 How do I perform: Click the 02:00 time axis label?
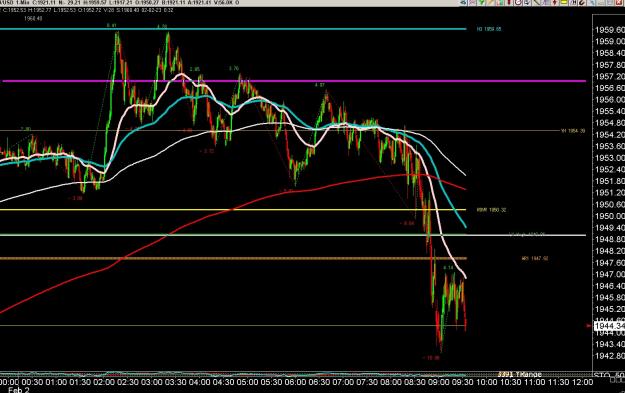104,382
